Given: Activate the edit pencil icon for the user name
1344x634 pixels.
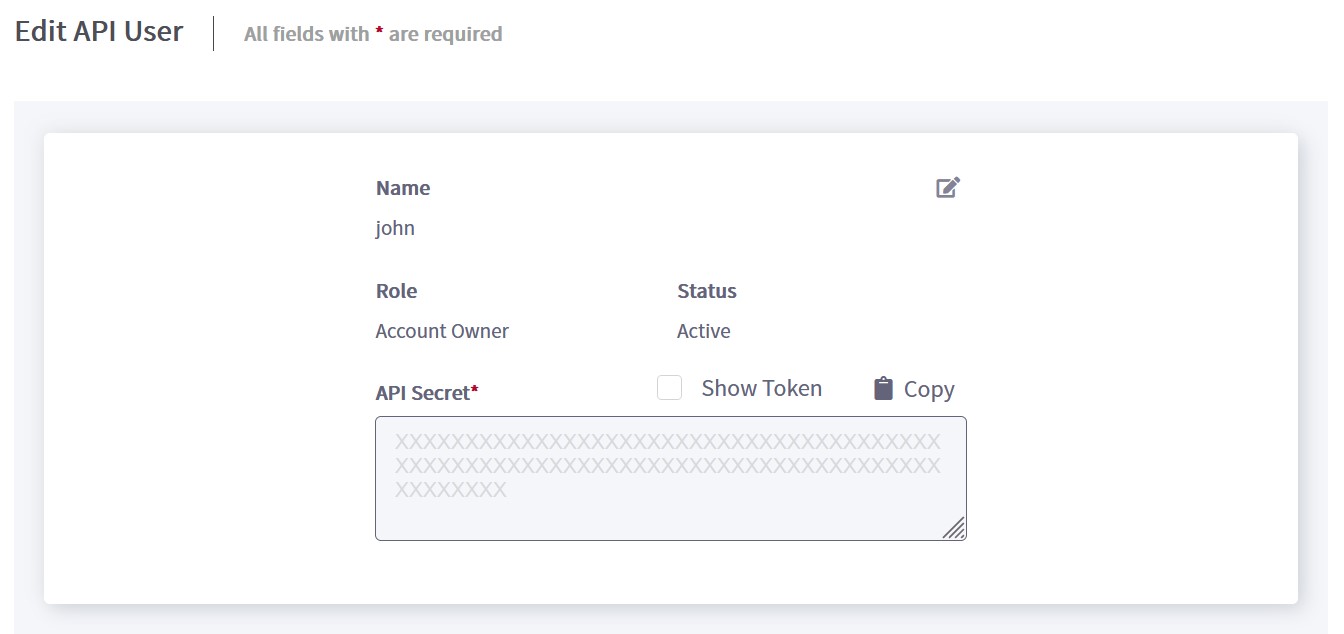Looking at the screenshot, I should (948, 187).
